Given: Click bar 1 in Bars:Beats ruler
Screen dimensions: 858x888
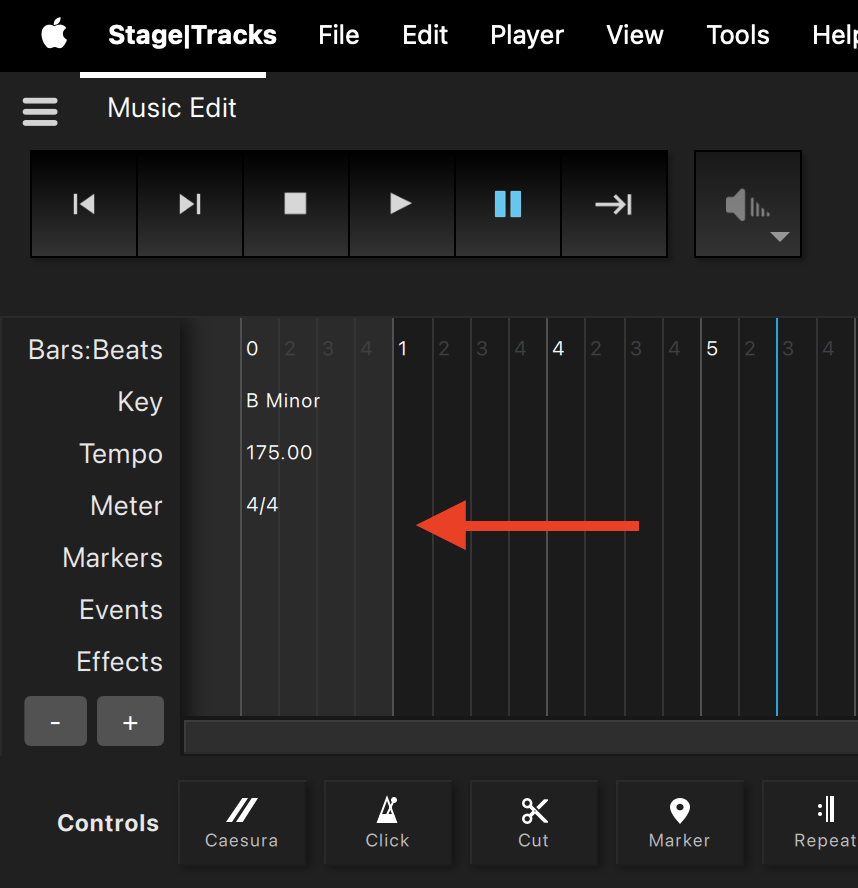Looking at the screenshot, I should 402,348.
